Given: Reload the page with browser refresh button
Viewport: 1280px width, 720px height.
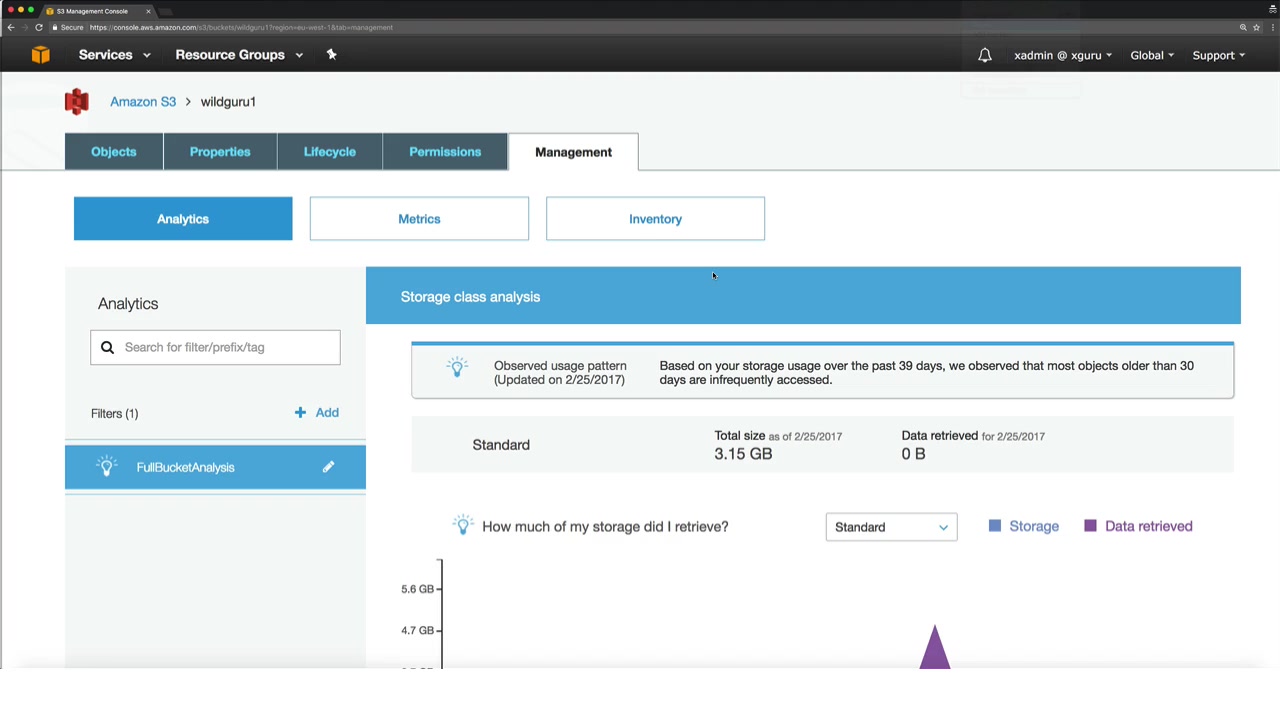Looking at the screenshot, I should tap(39, 27).
